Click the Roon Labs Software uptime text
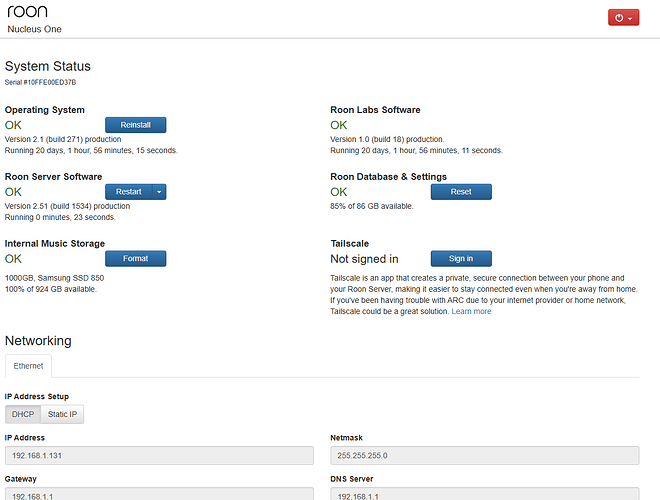 [417, 150]
